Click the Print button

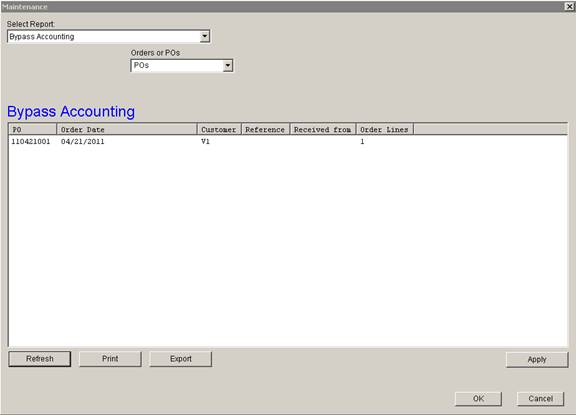tap(110, 359)
